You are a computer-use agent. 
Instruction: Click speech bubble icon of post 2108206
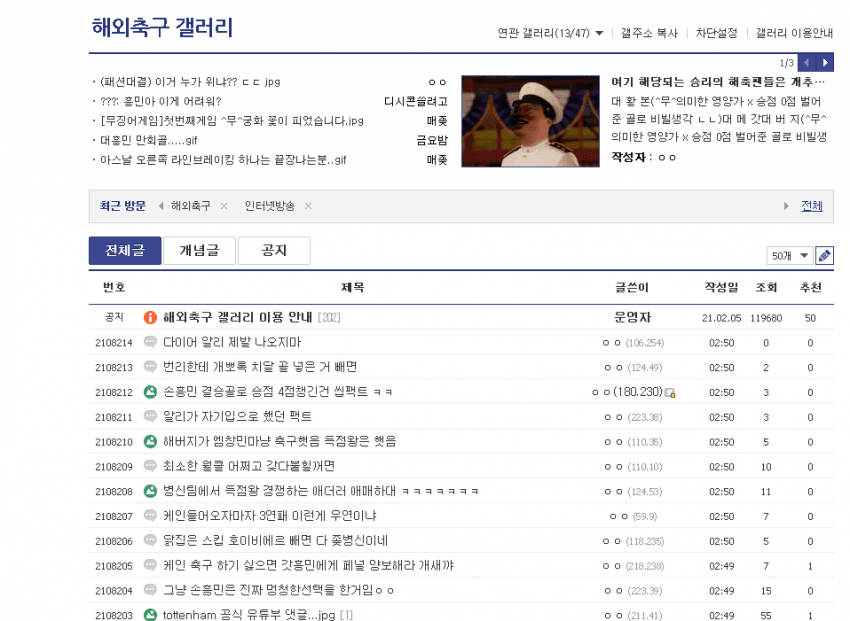point(150,541)
